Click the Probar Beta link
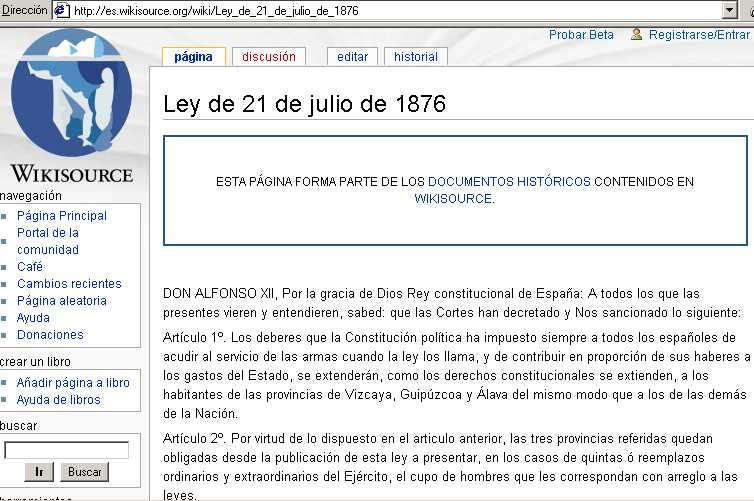Viewport: 754px width, 501px height. coord(581,35)
